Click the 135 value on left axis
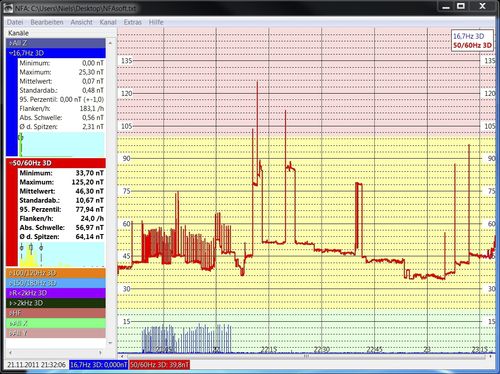The image size is (500, 374). tap(126, 61)
